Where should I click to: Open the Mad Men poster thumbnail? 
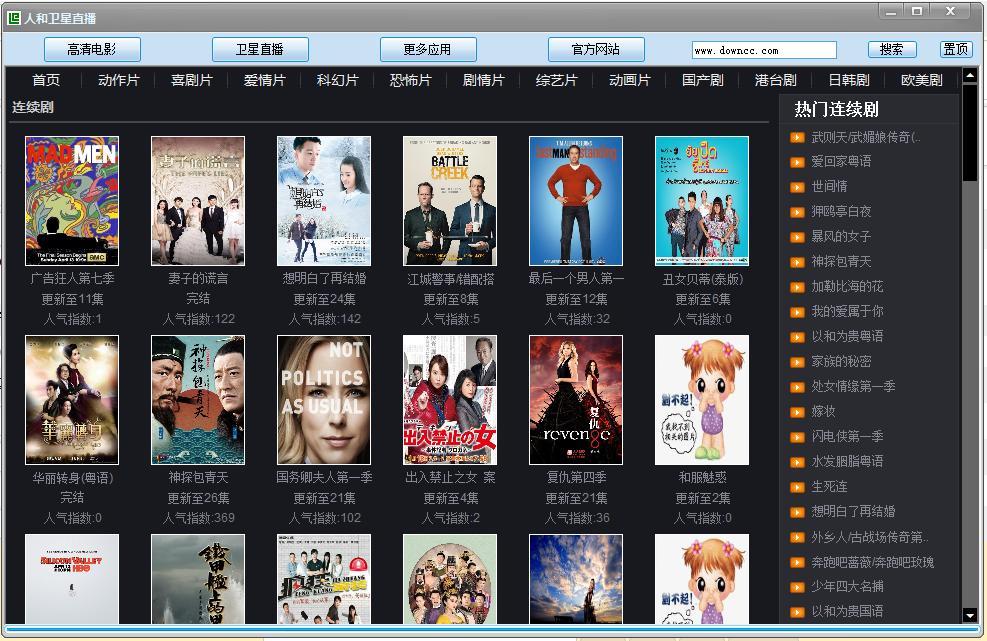[72, 201]
